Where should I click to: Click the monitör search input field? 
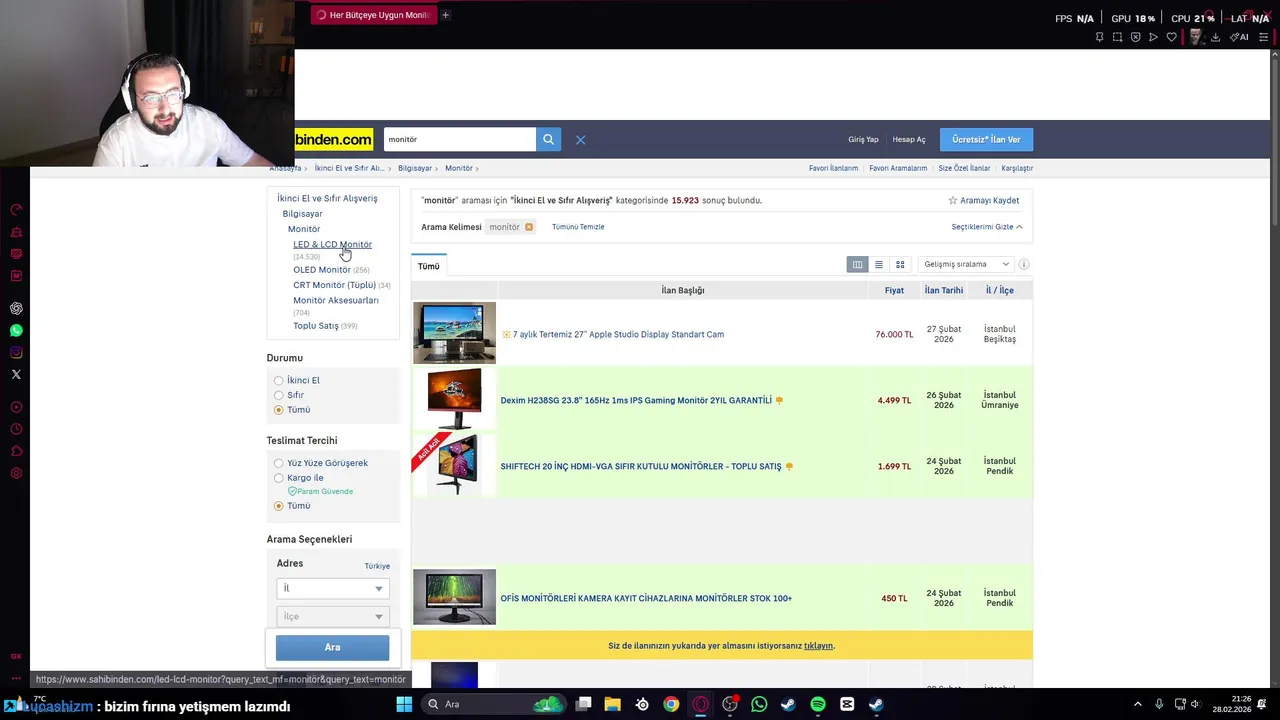pos(459,140)
